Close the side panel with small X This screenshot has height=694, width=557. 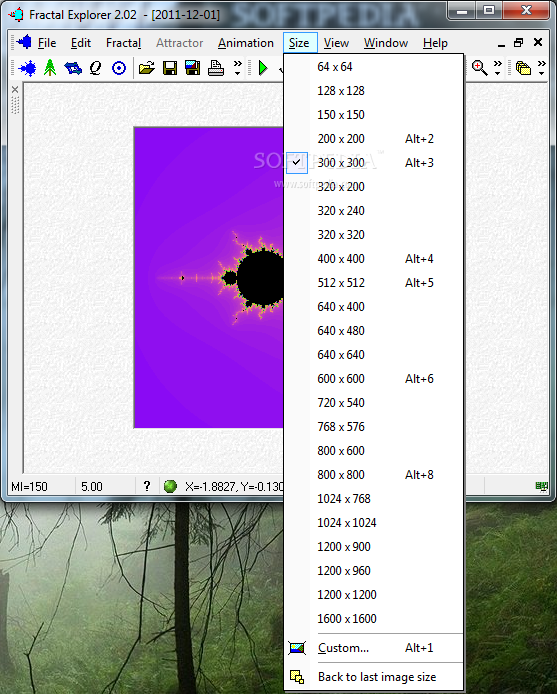(x=15, y=90)
